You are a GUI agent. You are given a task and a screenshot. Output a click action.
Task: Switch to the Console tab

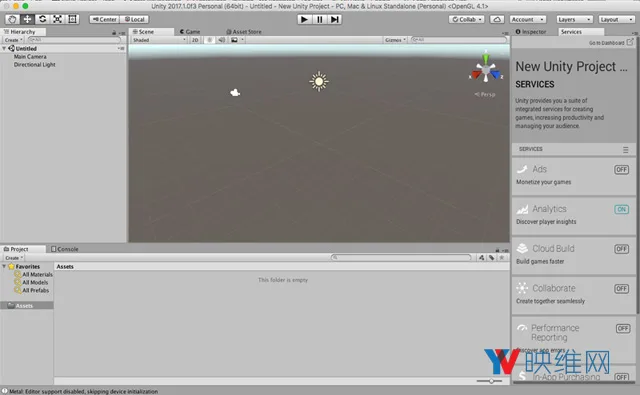[x=64, y=249]
